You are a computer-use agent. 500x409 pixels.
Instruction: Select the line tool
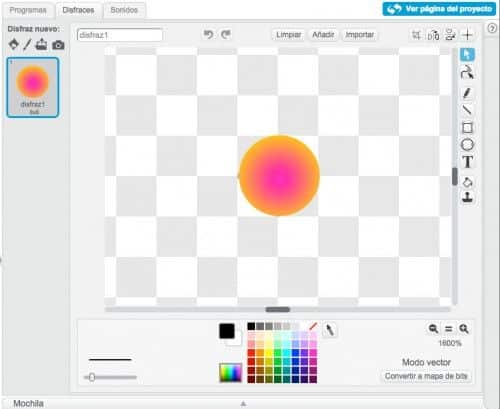point(467,110)
